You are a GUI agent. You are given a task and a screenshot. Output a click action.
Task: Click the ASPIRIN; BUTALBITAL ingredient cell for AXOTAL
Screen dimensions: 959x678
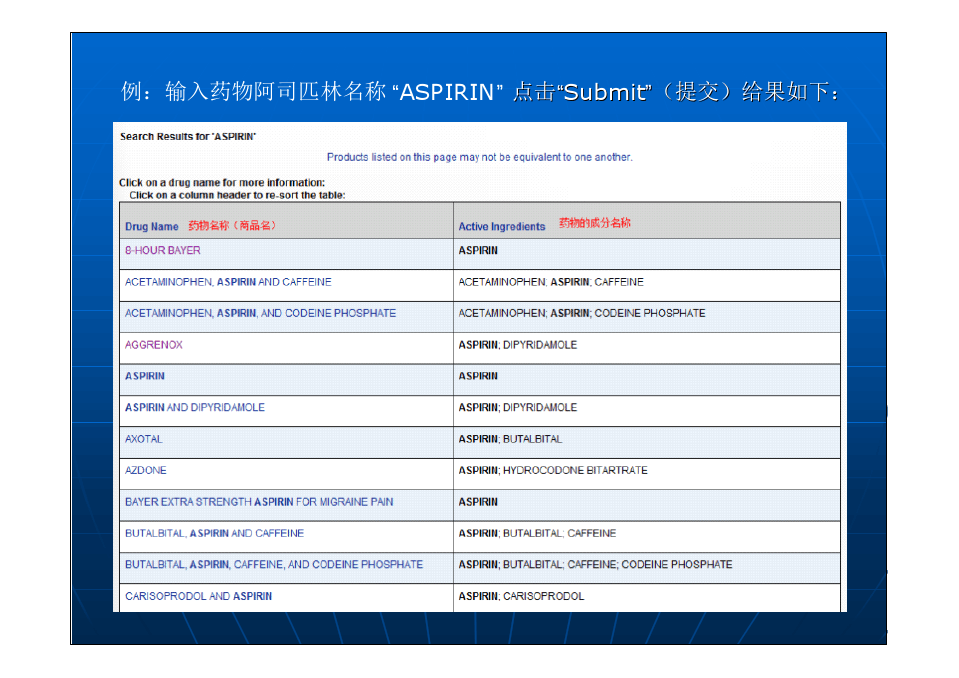click(x=510, y=439)
